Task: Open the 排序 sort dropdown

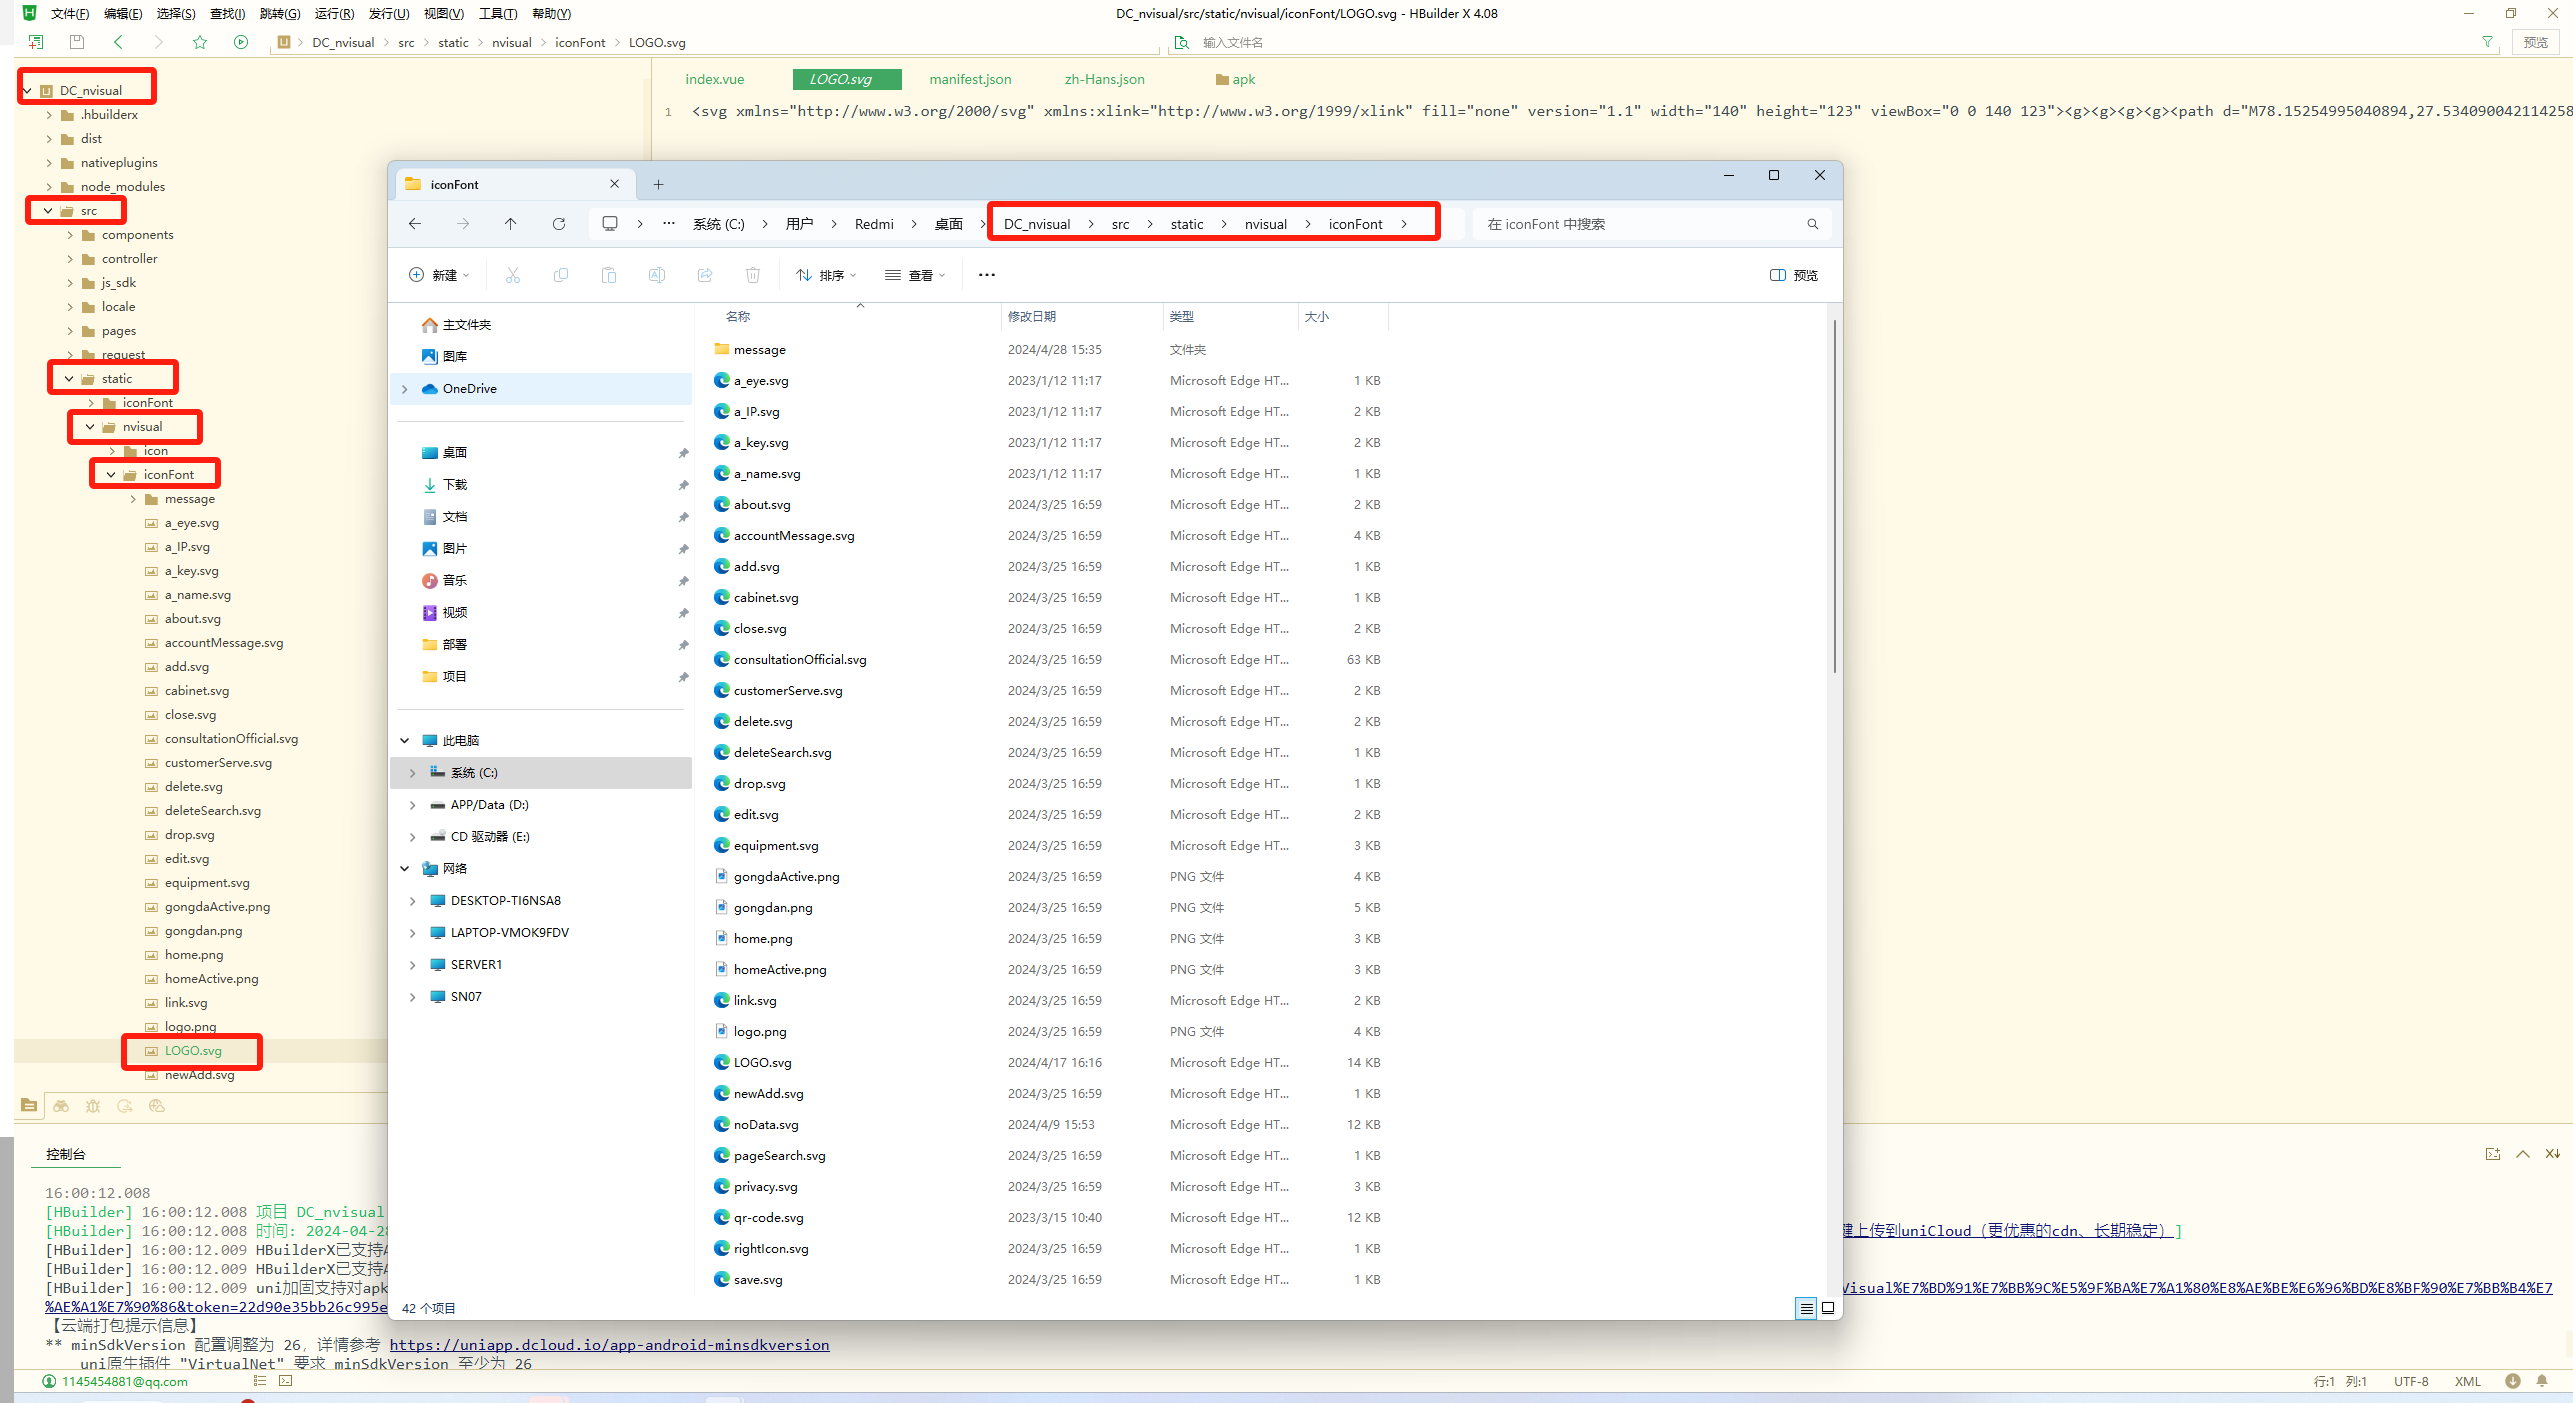Action: (x=826, y=275)
